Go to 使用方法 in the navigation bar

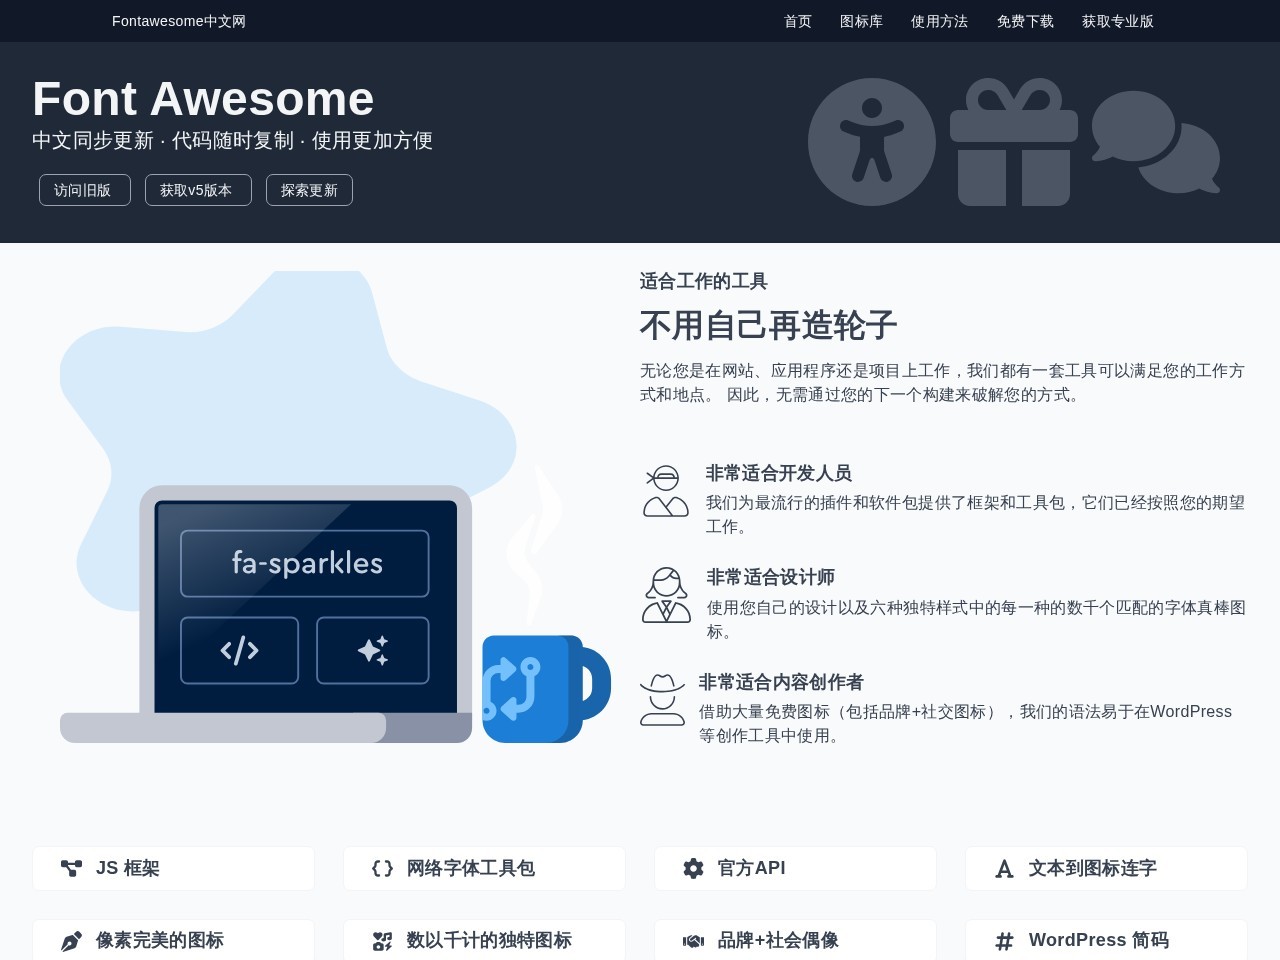(939, 21)
